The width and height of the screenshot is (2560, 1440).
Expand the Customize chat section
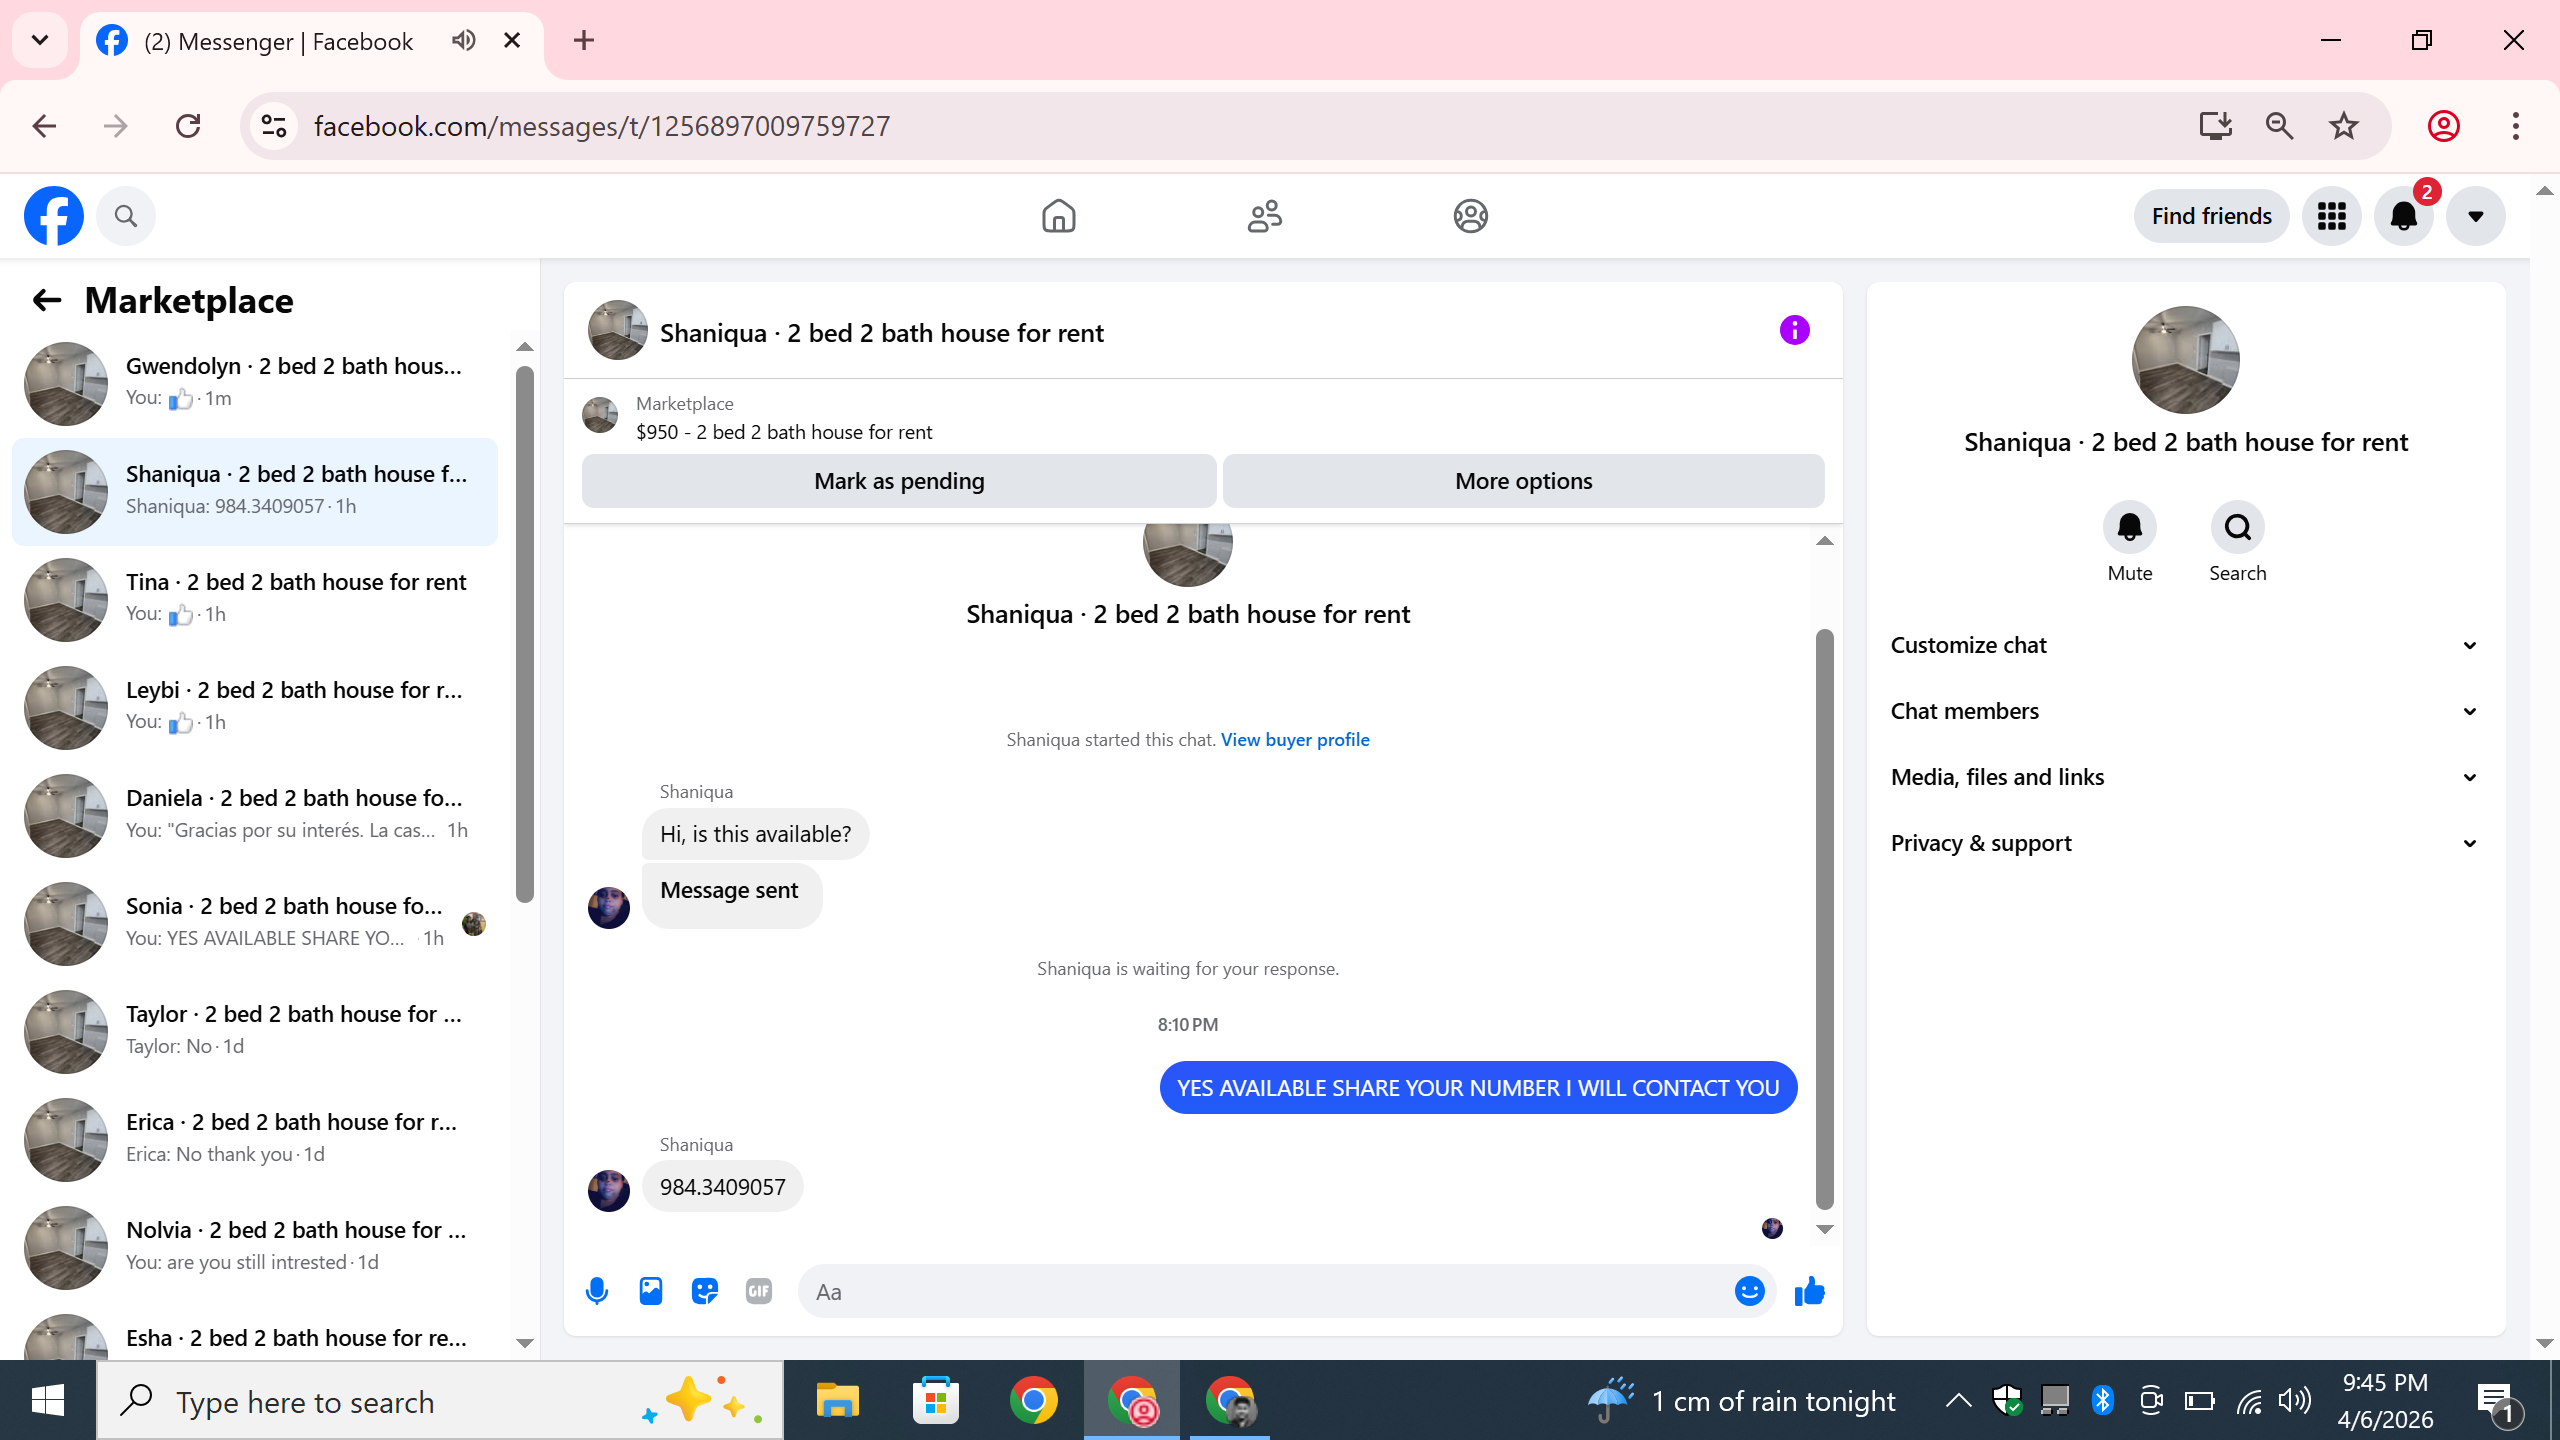[x=2186, y=645]
